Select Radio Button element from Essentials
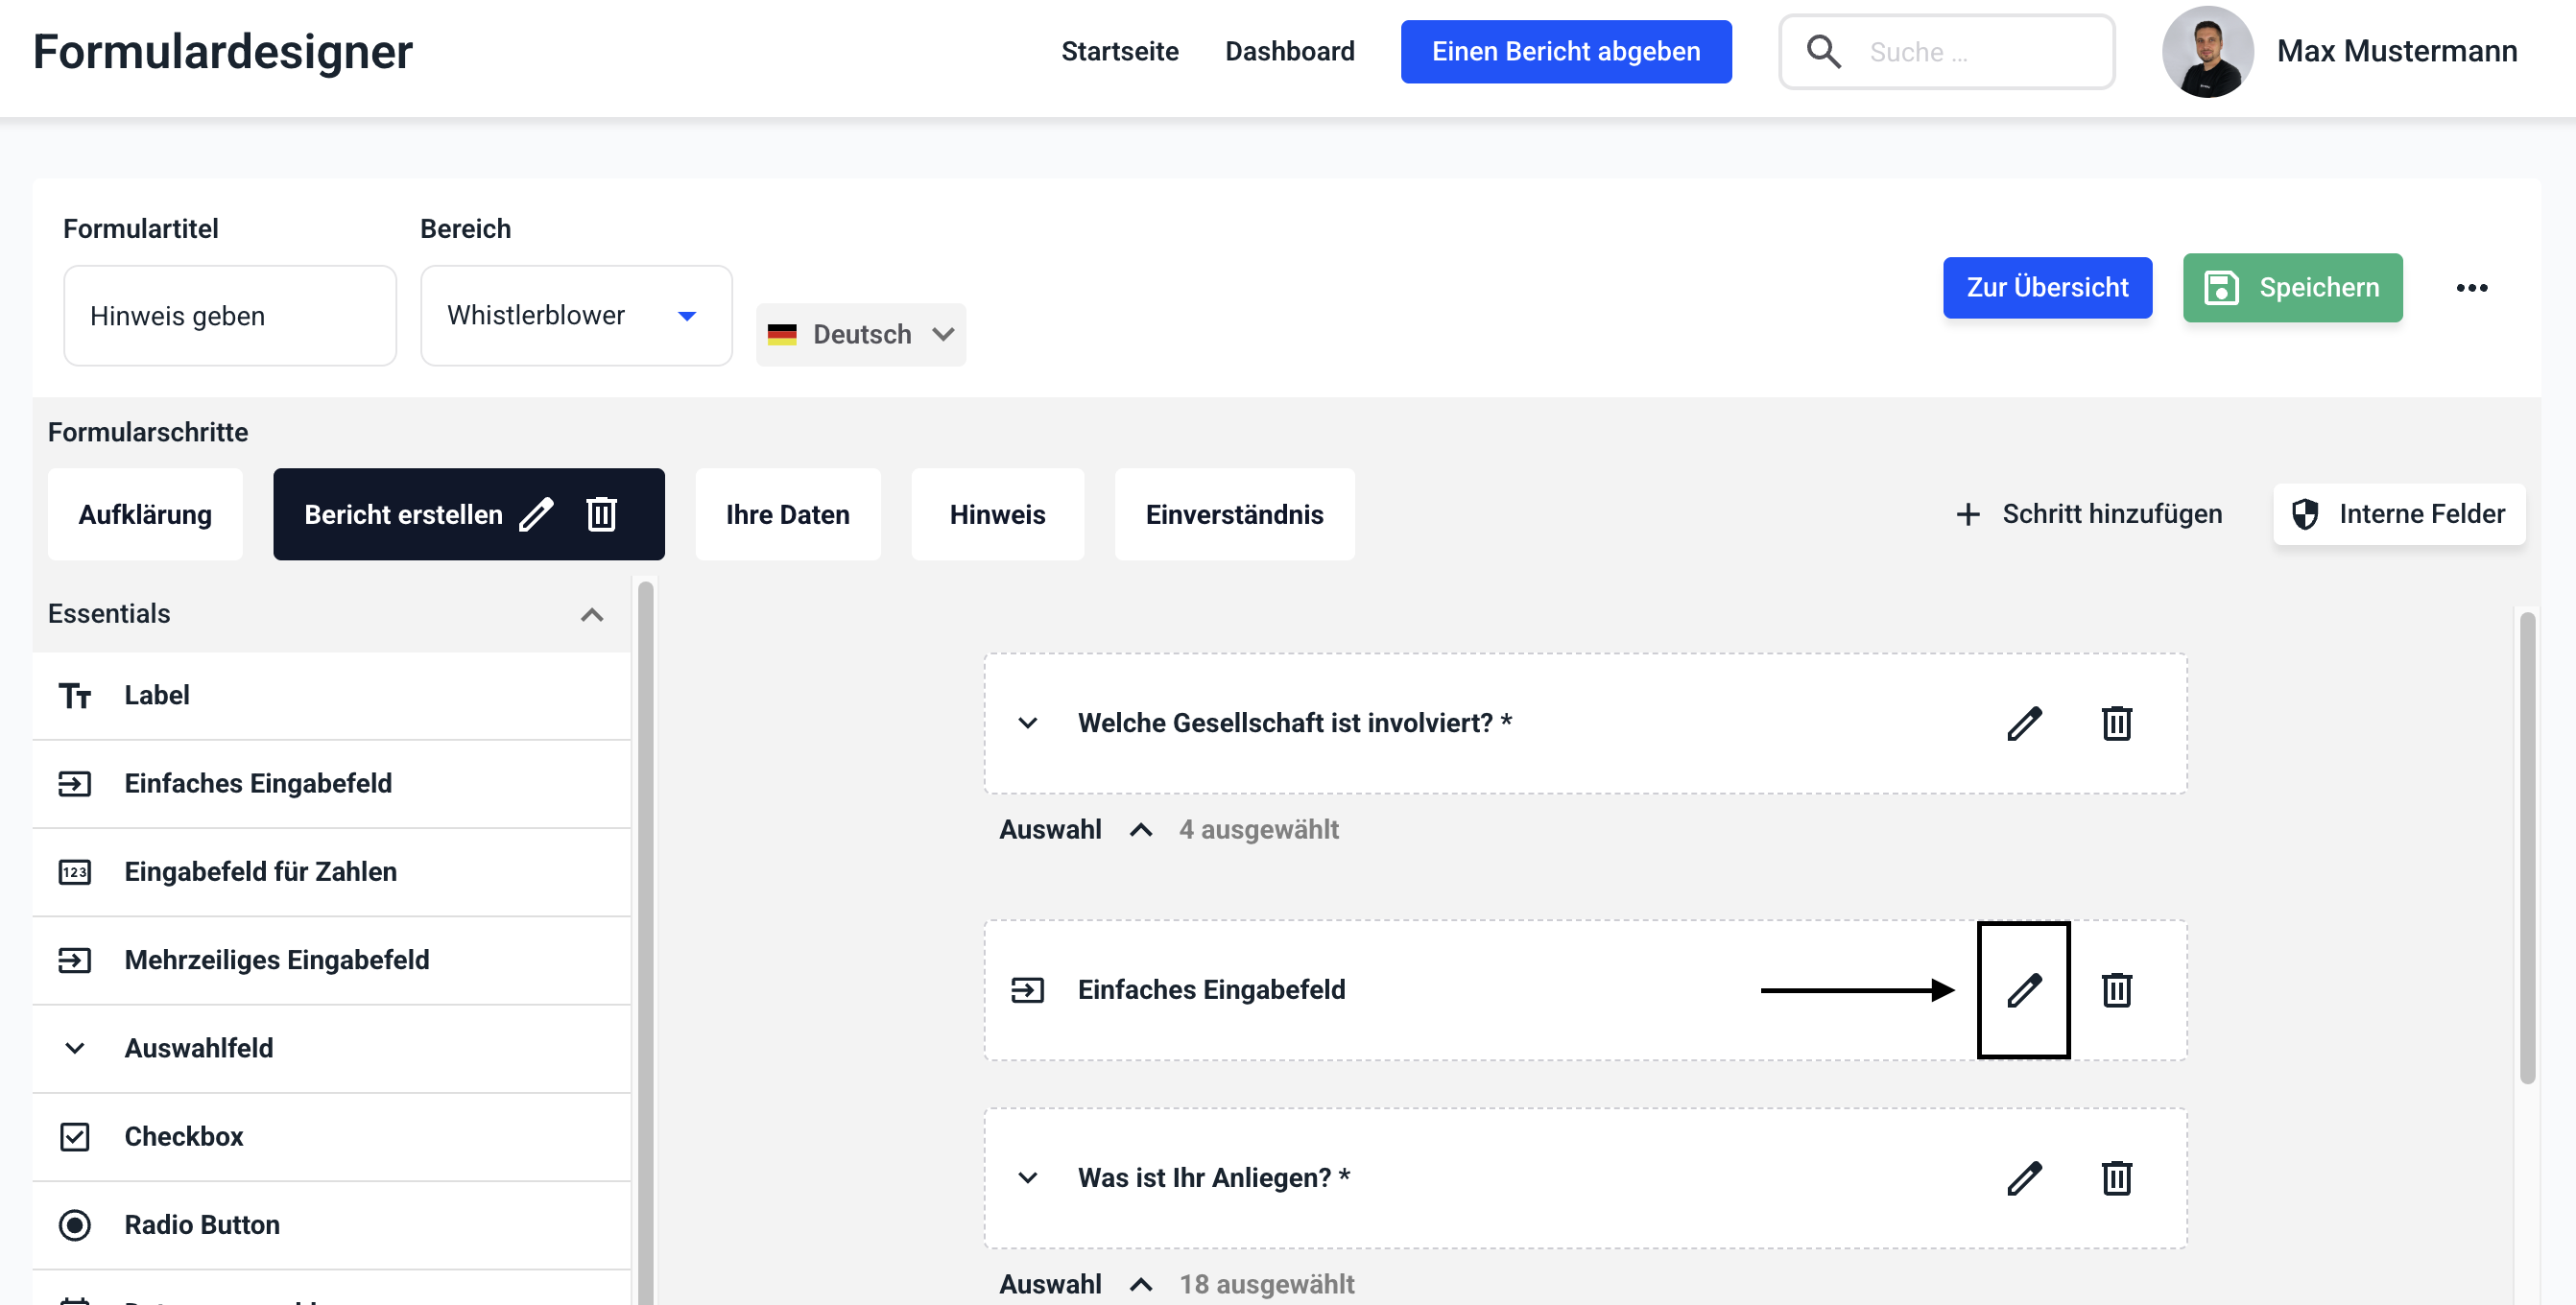Viewport: 2576px width, 1305px height. coord(201,1224)
